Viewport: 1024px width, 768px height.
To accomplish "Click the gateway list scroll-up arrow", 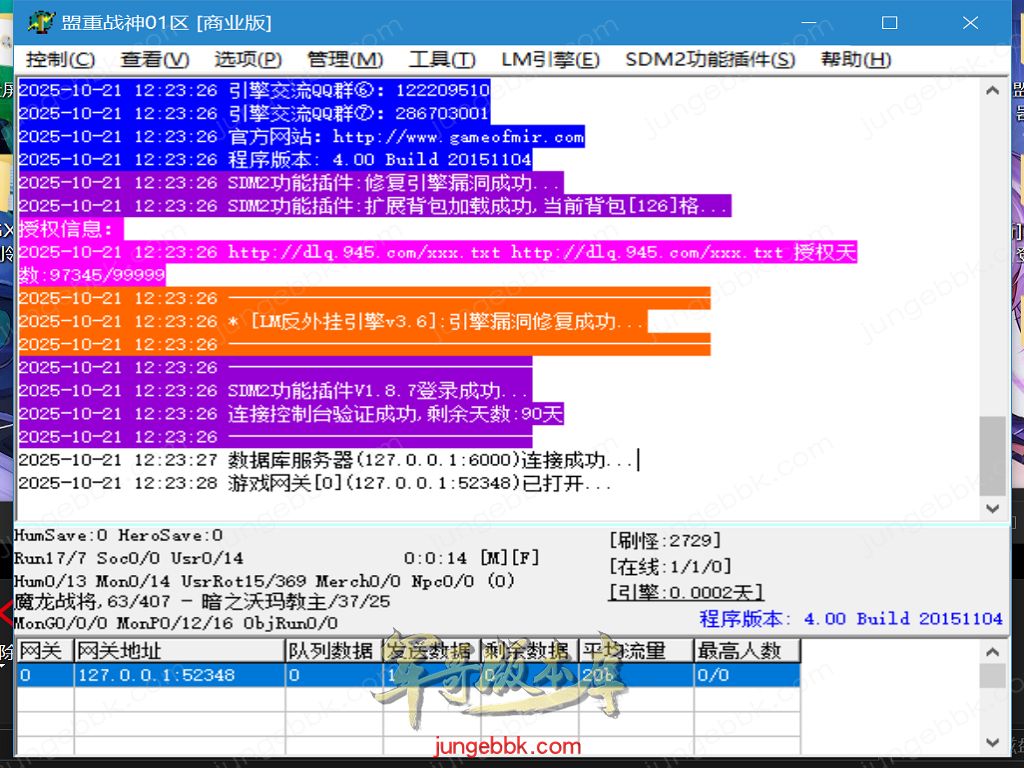I will 992,652.
